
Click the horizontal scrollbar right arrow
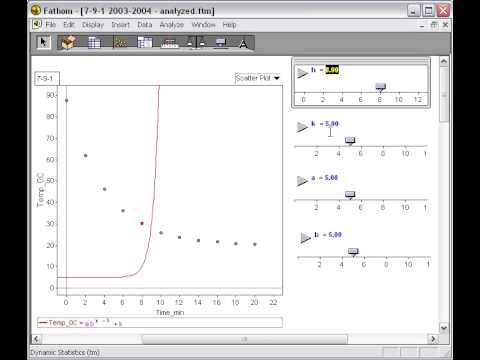[x=433, y=339]
